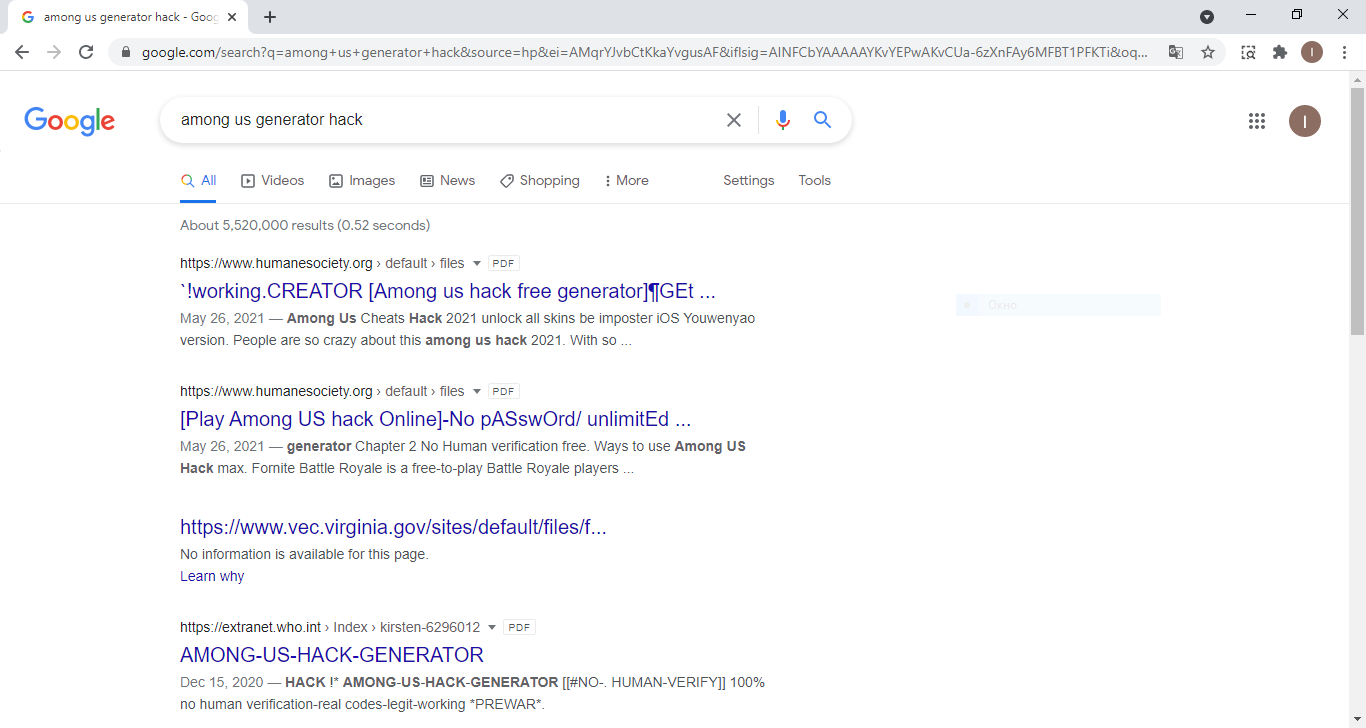Select the All results tab

pos(198,181)
